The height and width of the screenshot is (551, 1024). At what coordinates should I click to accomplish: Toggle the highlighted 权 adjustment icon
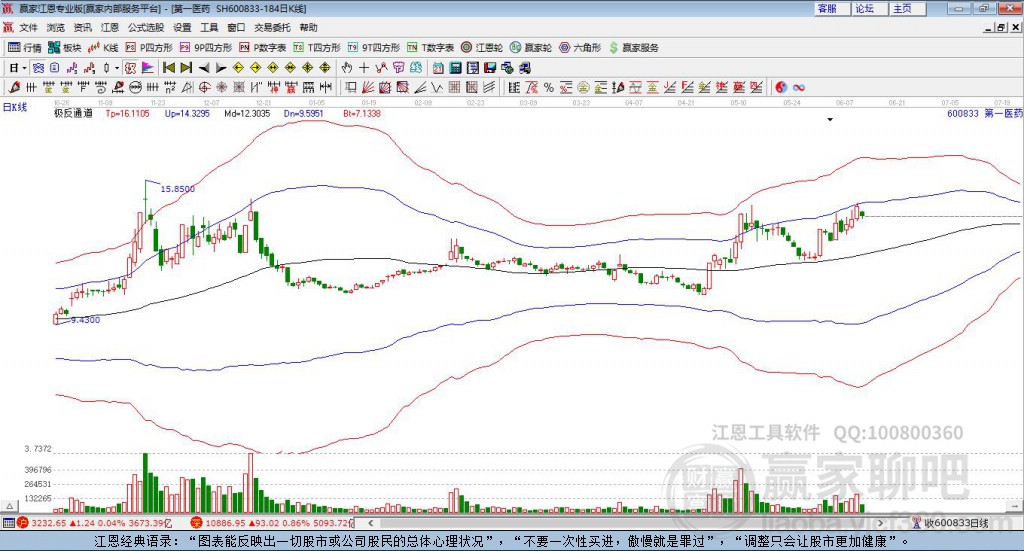tap(131, 68)
